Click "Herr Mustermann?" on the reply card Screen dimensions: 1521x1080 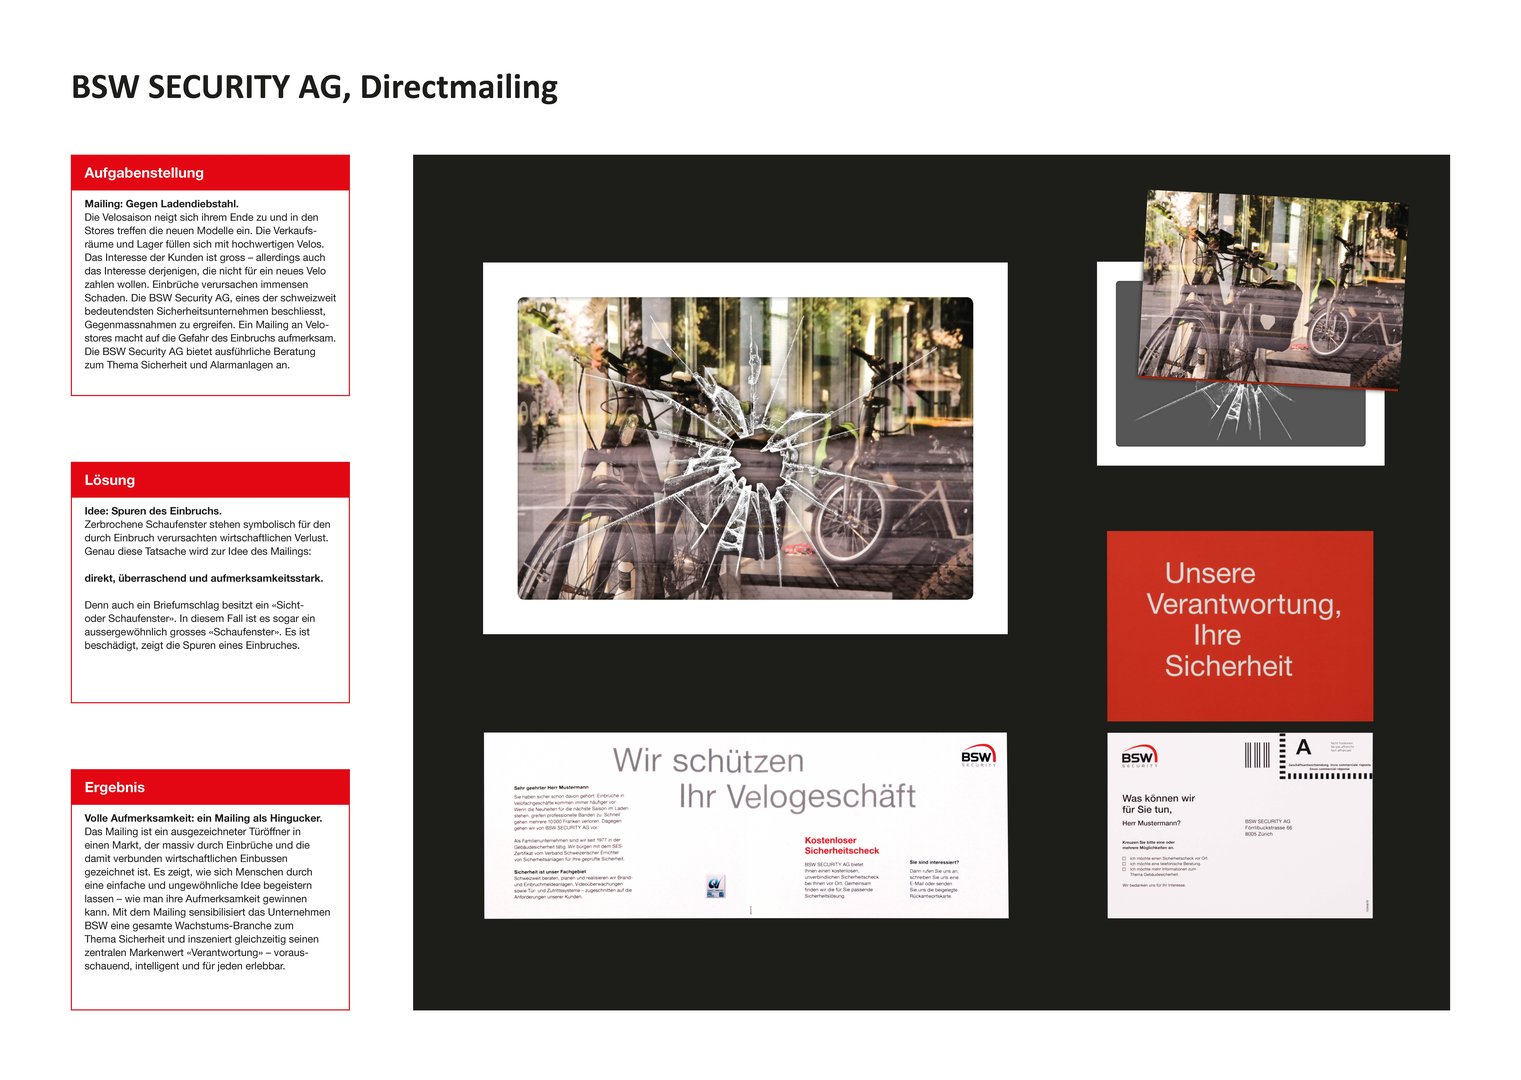tap(1151, 824)
